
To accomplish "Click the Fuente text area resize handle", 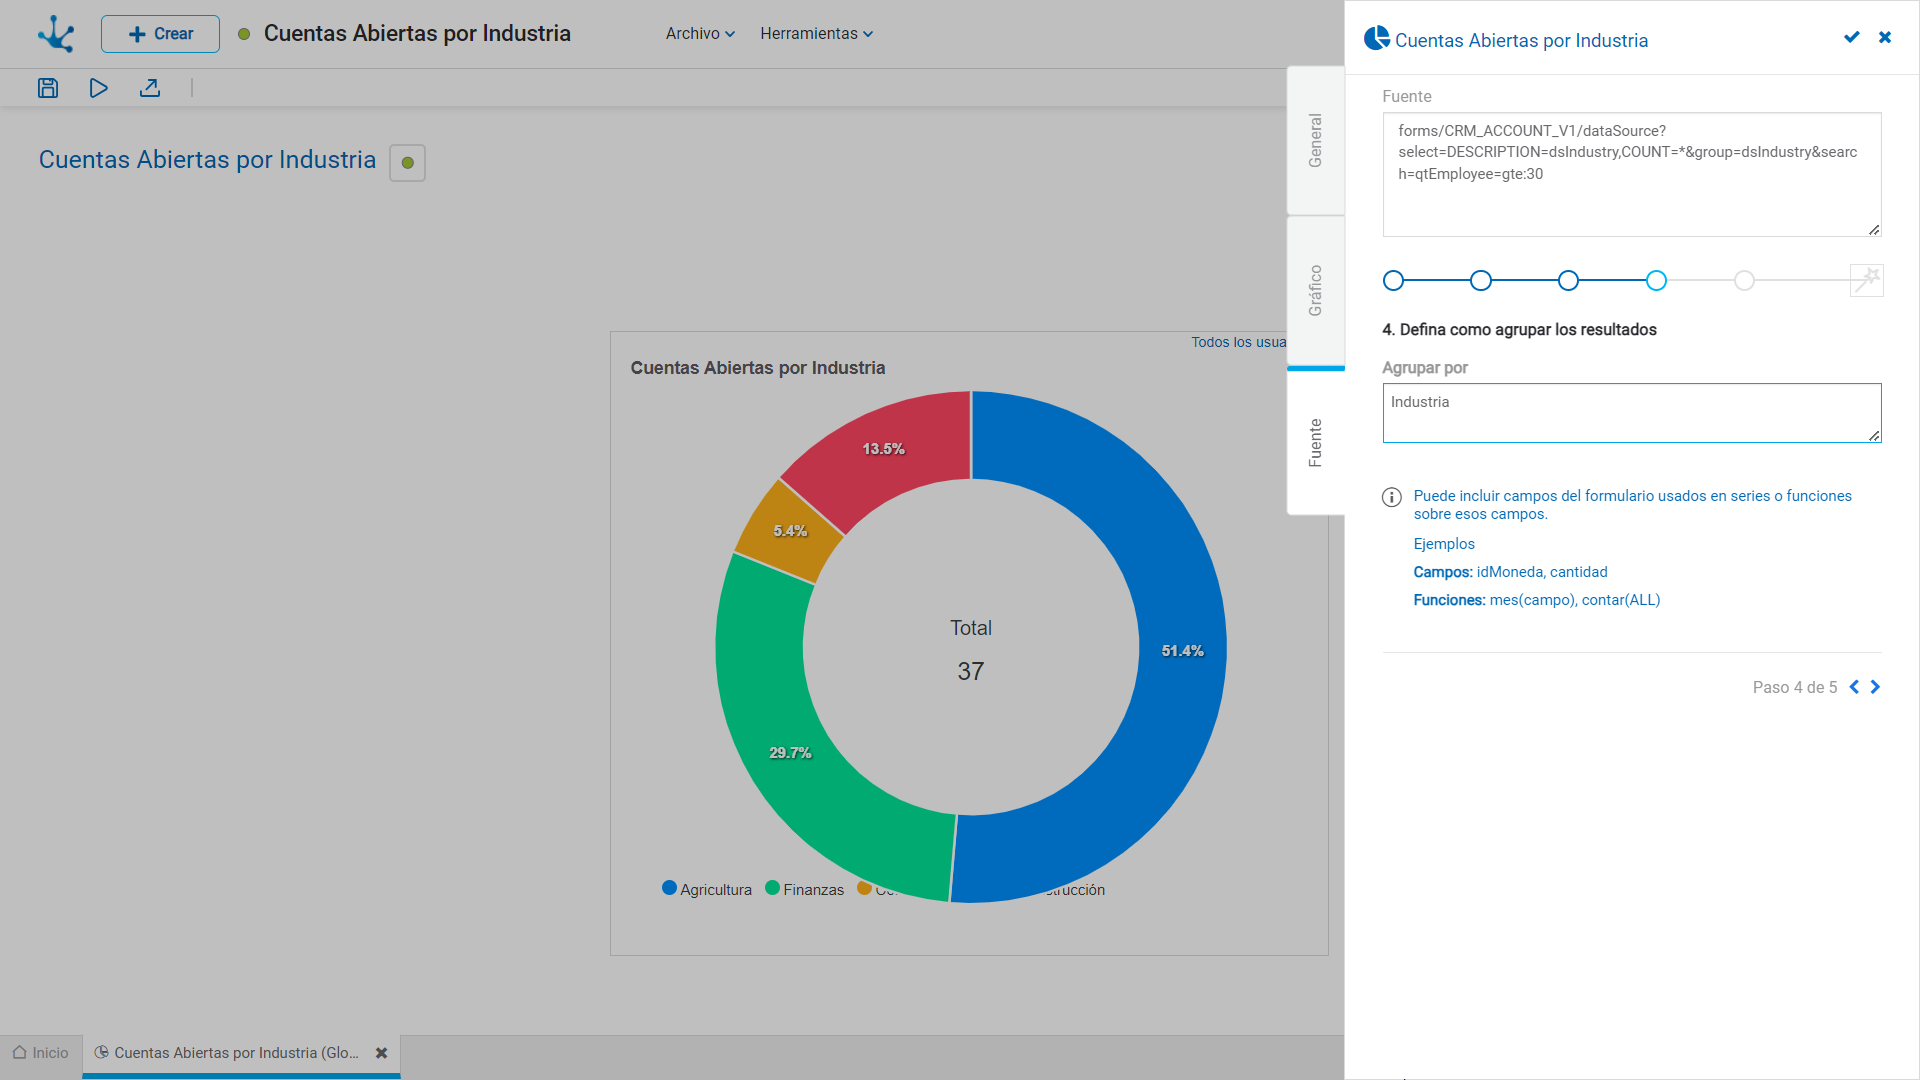I will 1874,230.
